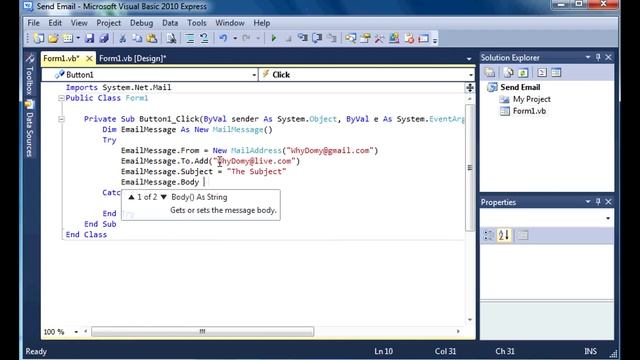Click the Step Over debug icon
Viewport: 640px width, 360px height.
pyautogui.click(x=317, y=38)
